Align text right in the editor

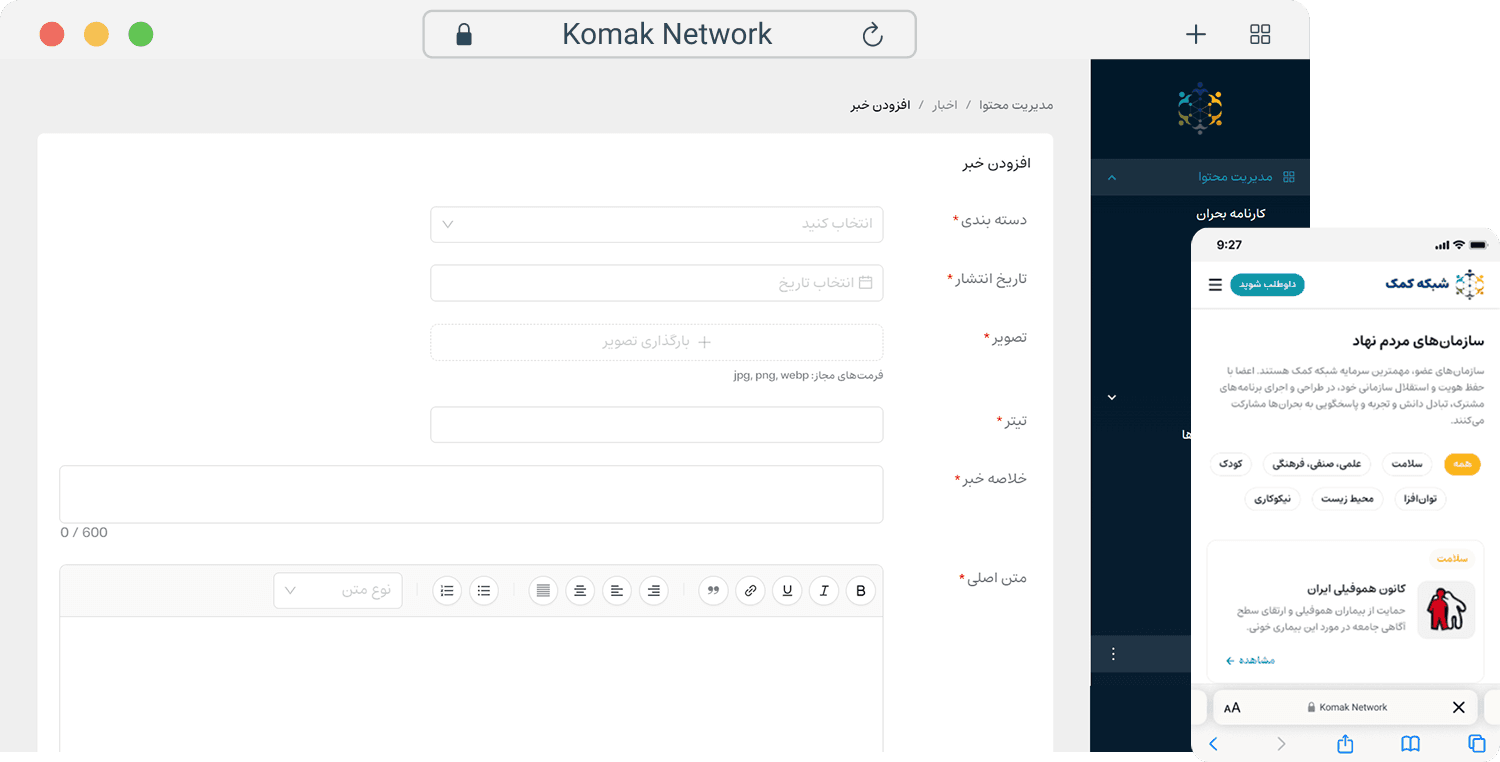654,591
